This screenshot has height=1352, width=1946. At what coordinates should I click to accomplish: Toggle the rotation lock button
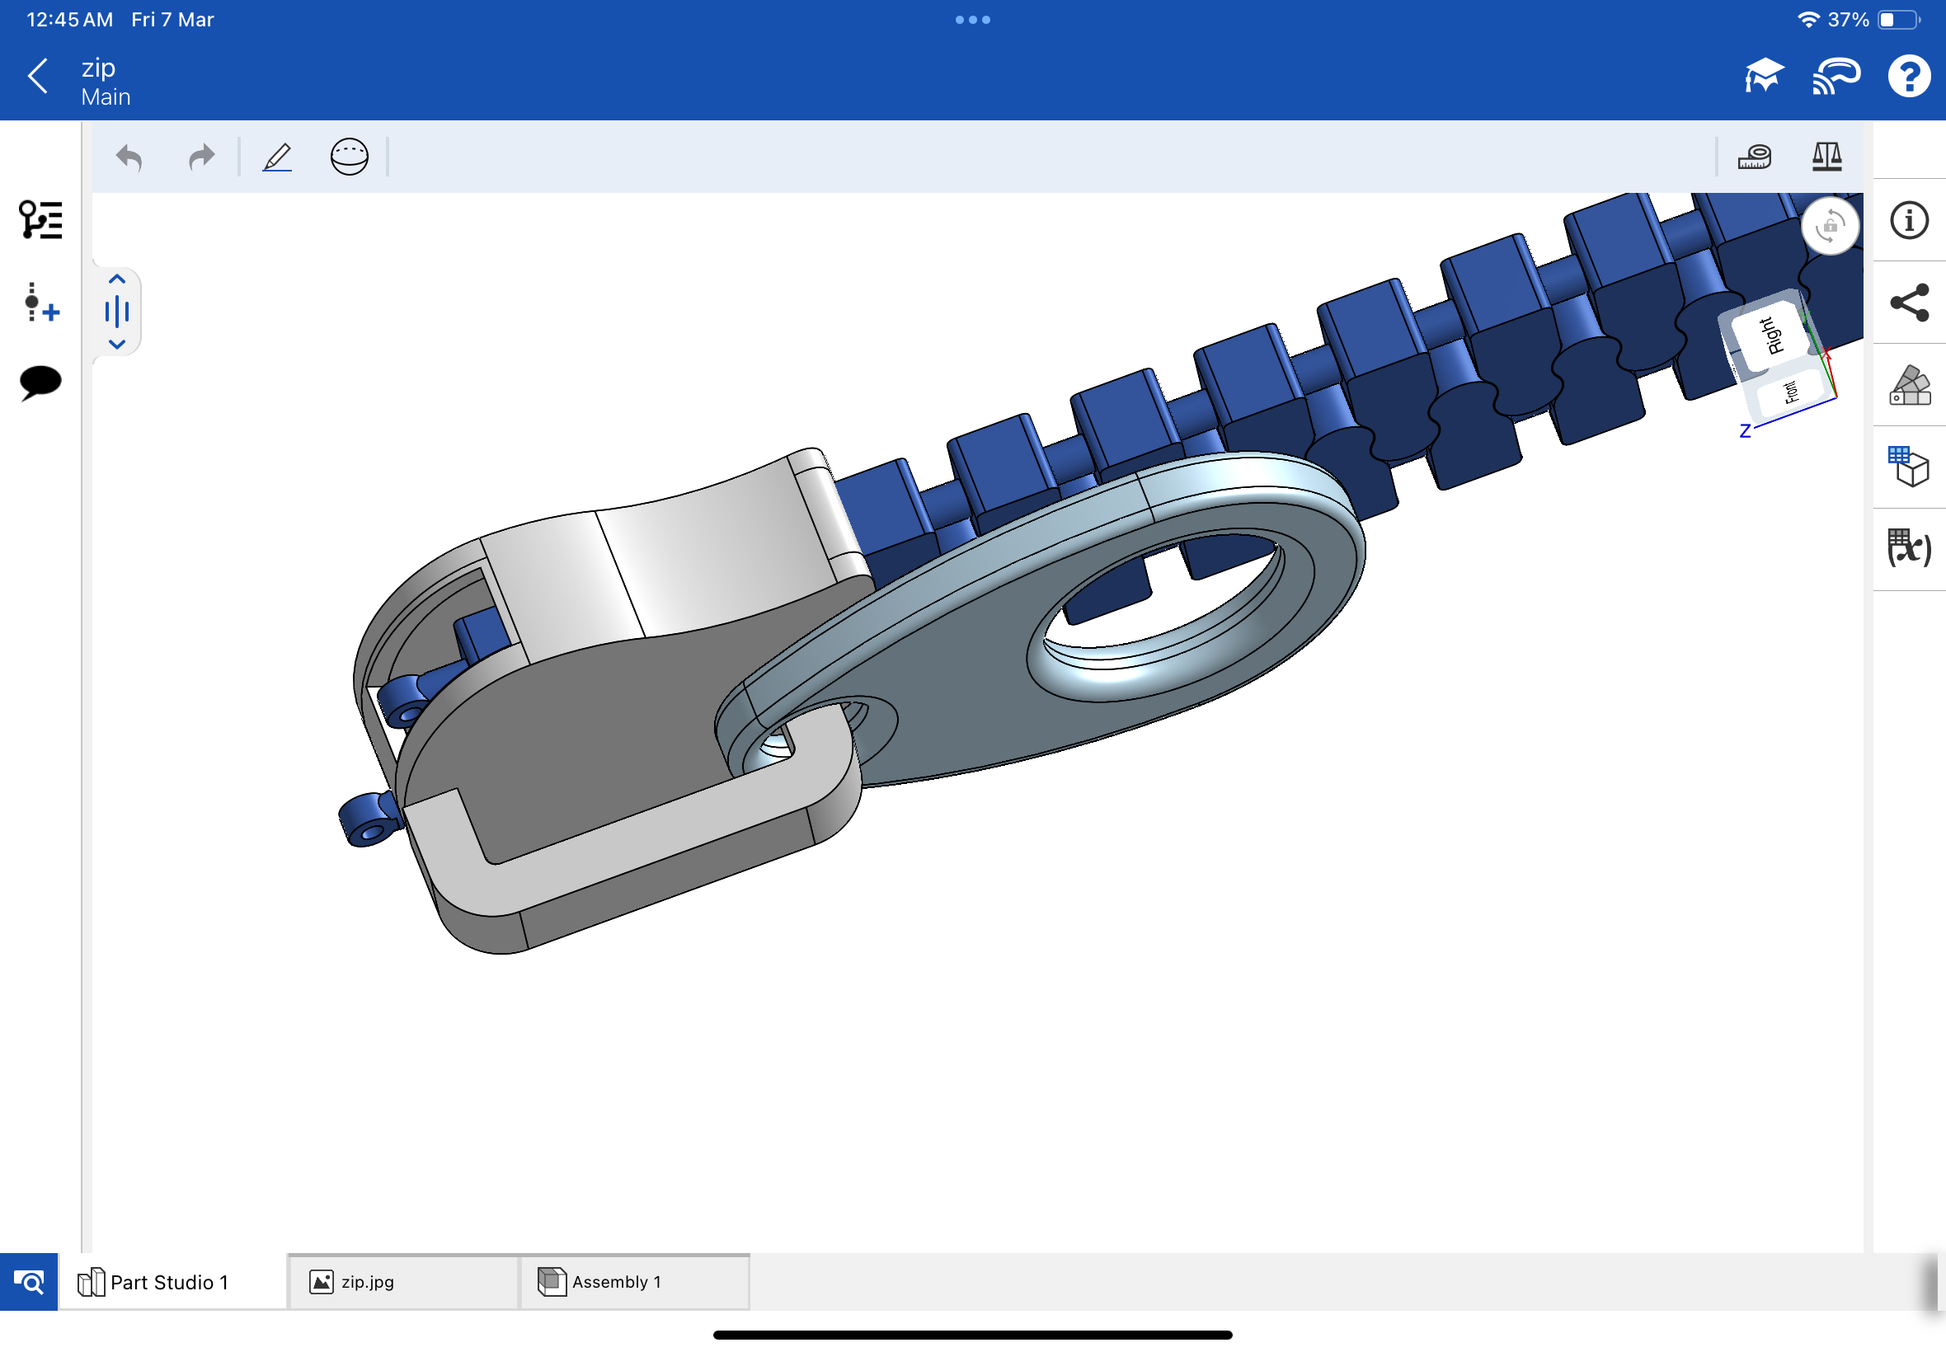[1830, 226]
